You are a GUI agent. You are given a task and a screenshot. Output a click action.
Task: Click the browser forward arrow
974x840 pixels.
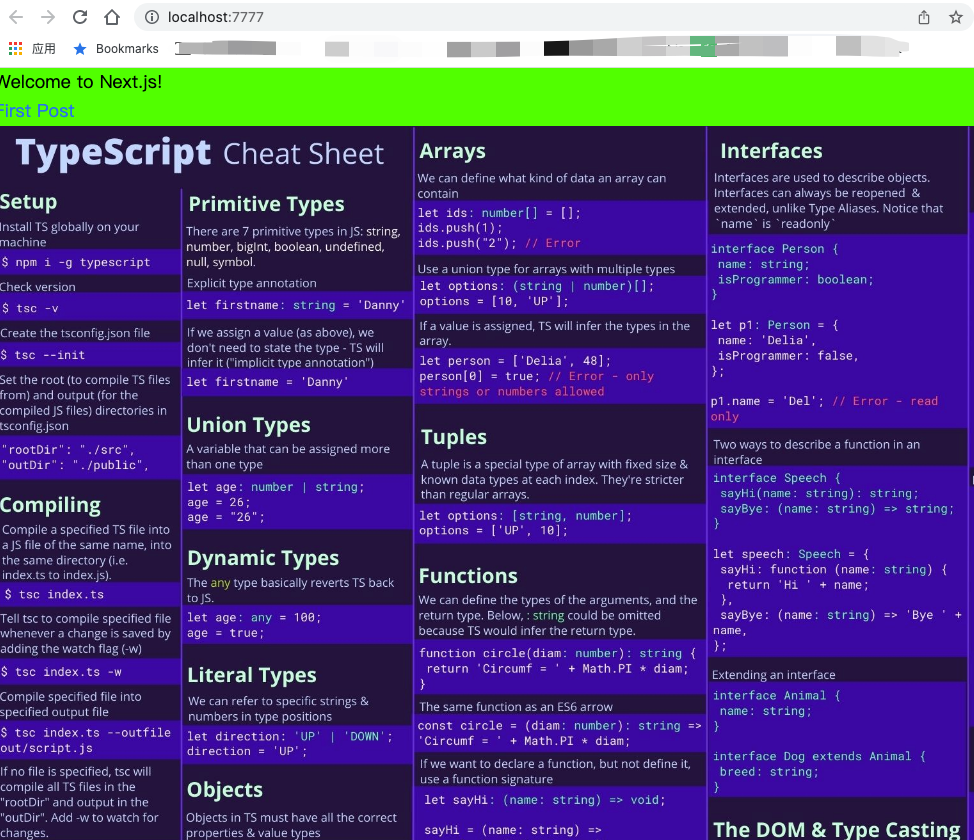click(48, 17)
